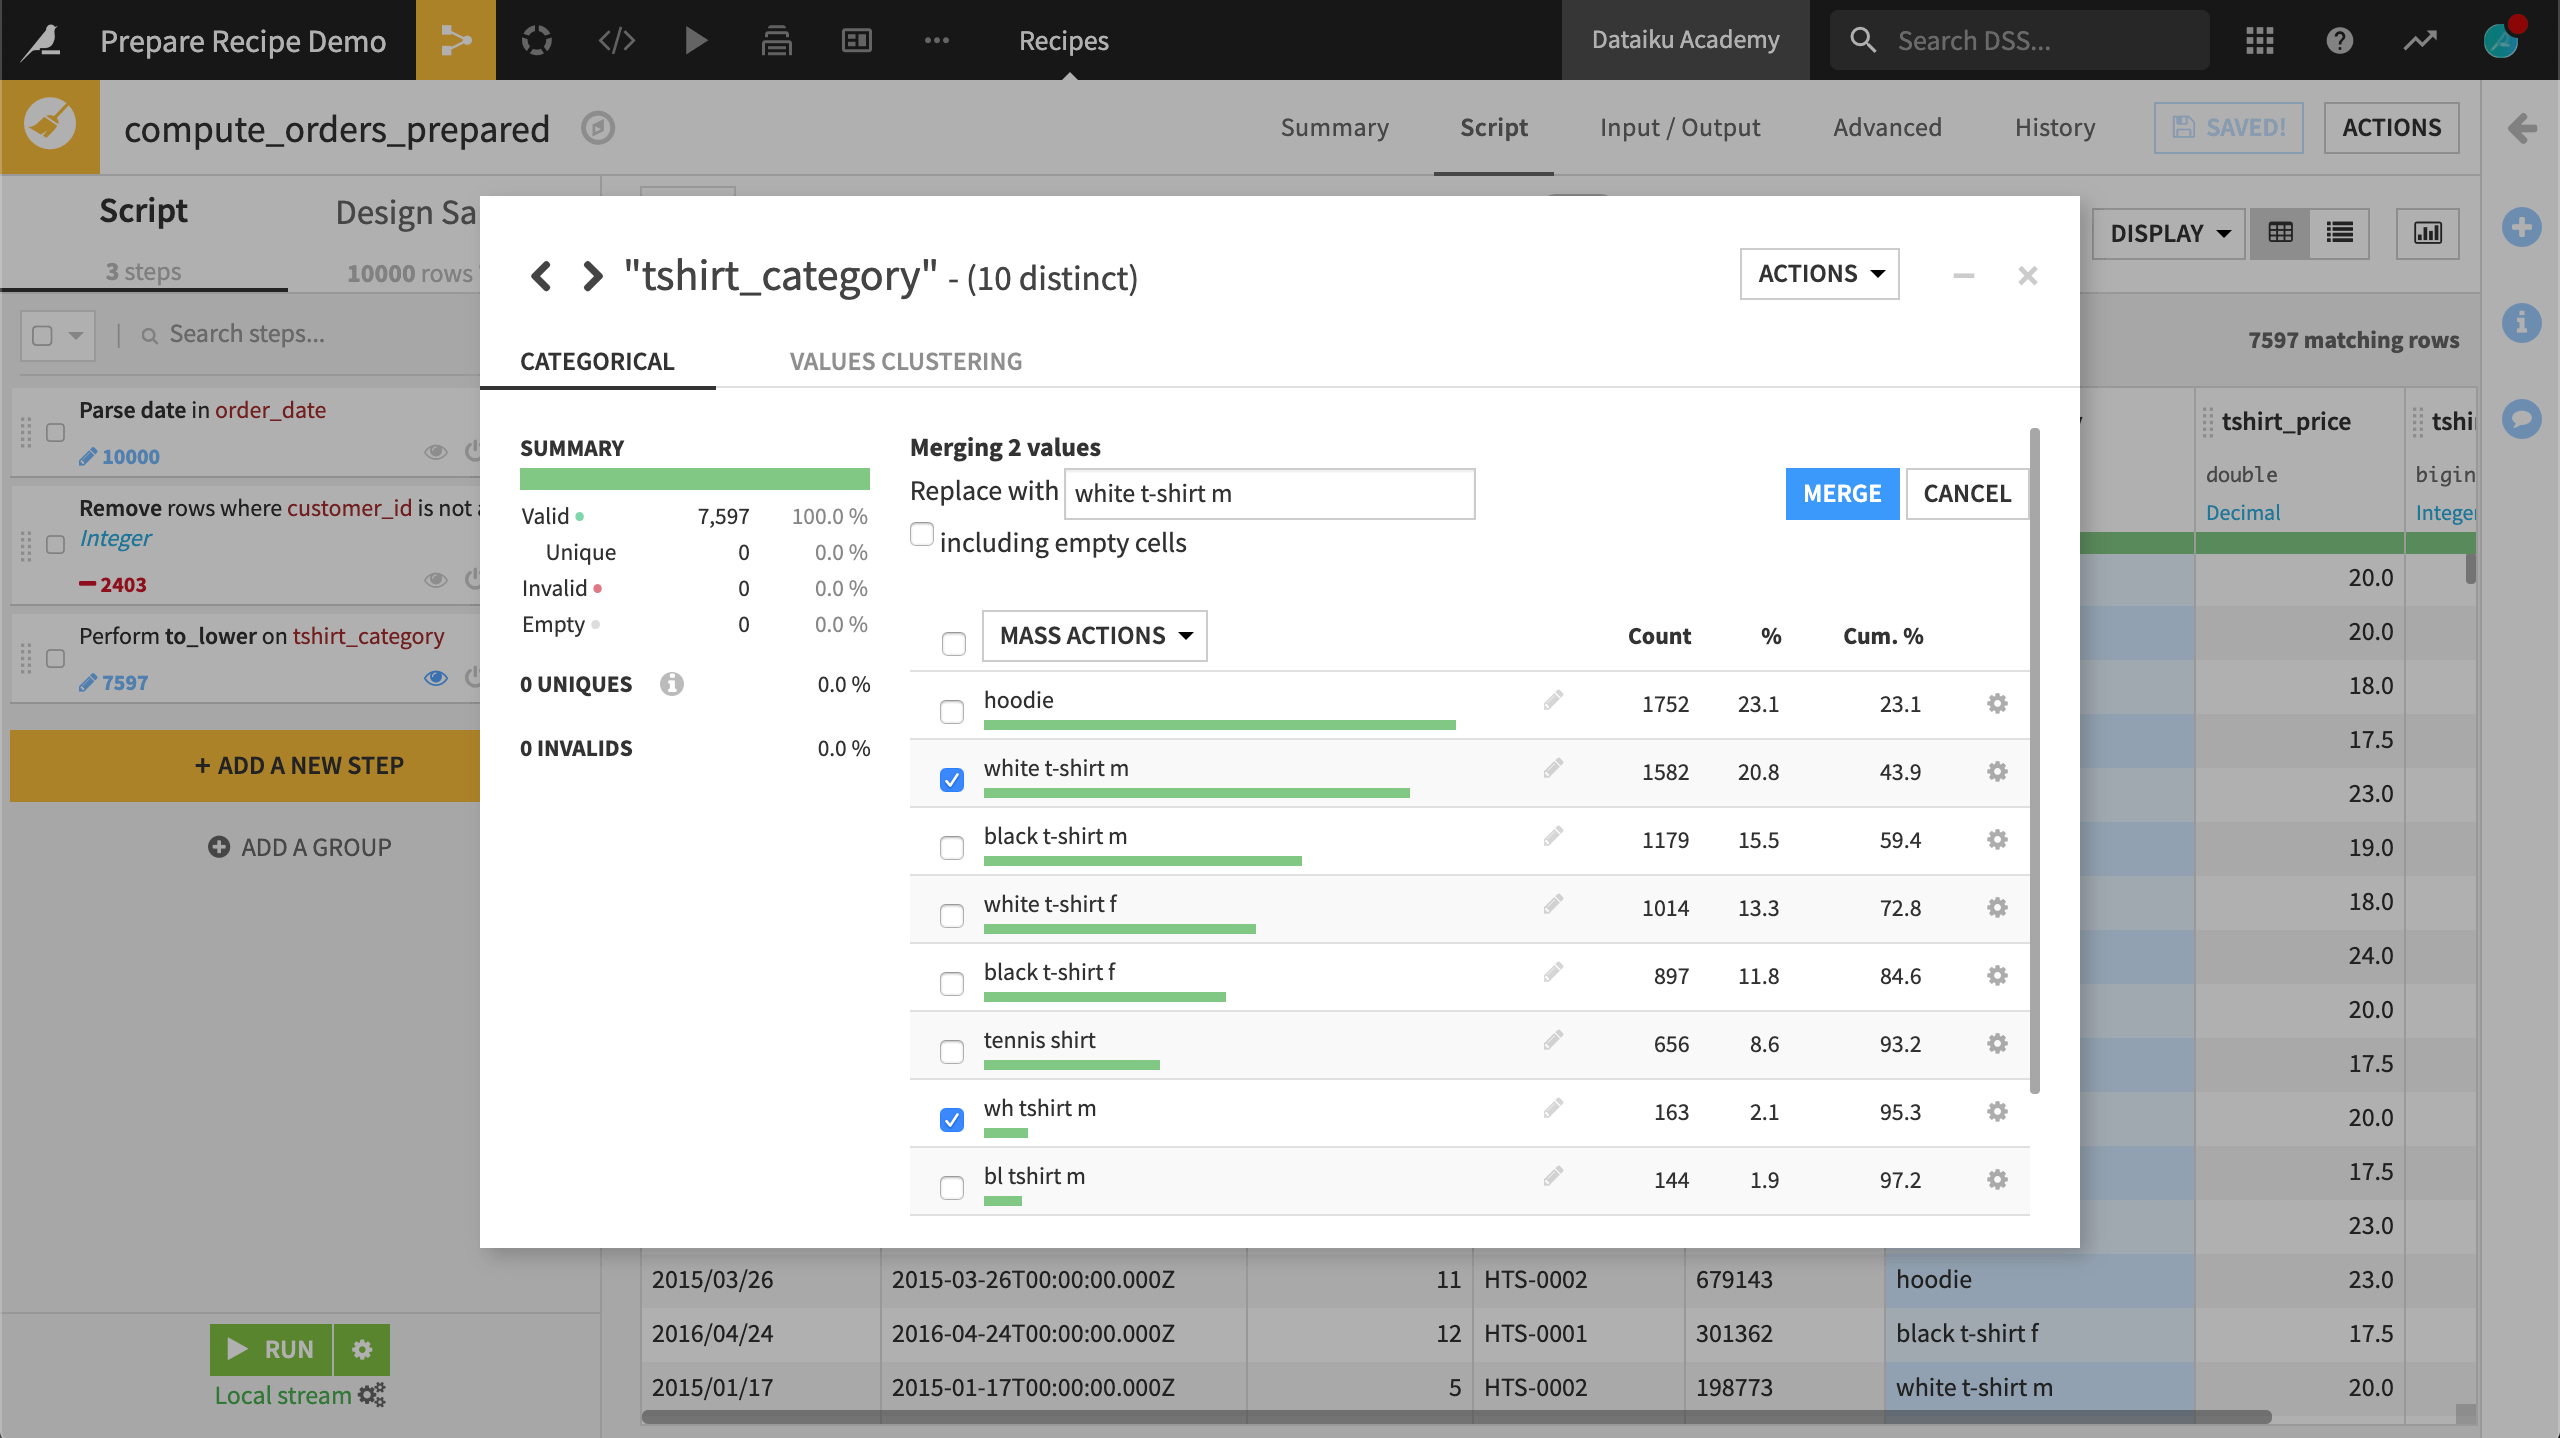Click the list view display icon
Image resolution: width=2560 pixels, height=1438 pixels.
[x=2340, y=234]
